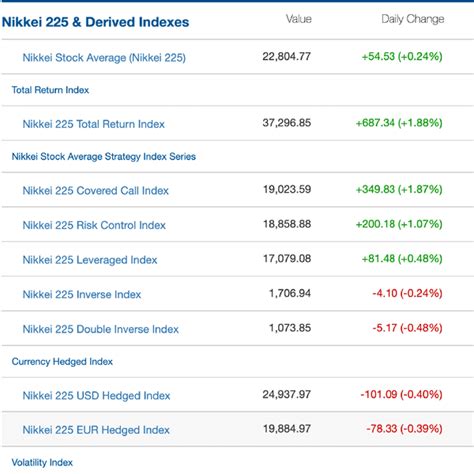Screen dimensions: 474x474
Task: Click the Total Return Index section heading
Action: [x=50, y=90]
